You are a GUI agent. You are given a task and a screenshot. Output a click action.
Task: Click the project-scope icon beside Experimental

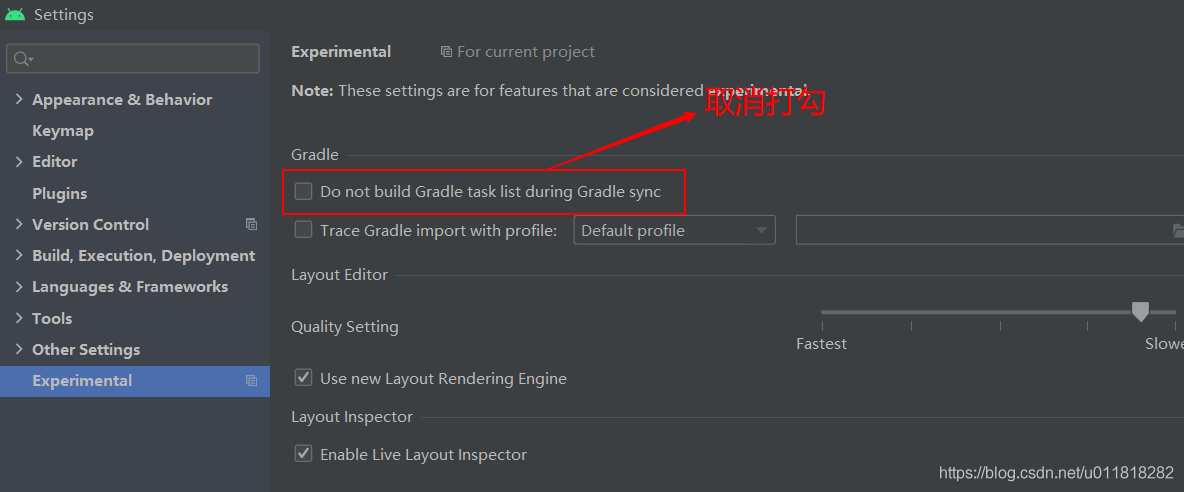(x=251, y=380)
